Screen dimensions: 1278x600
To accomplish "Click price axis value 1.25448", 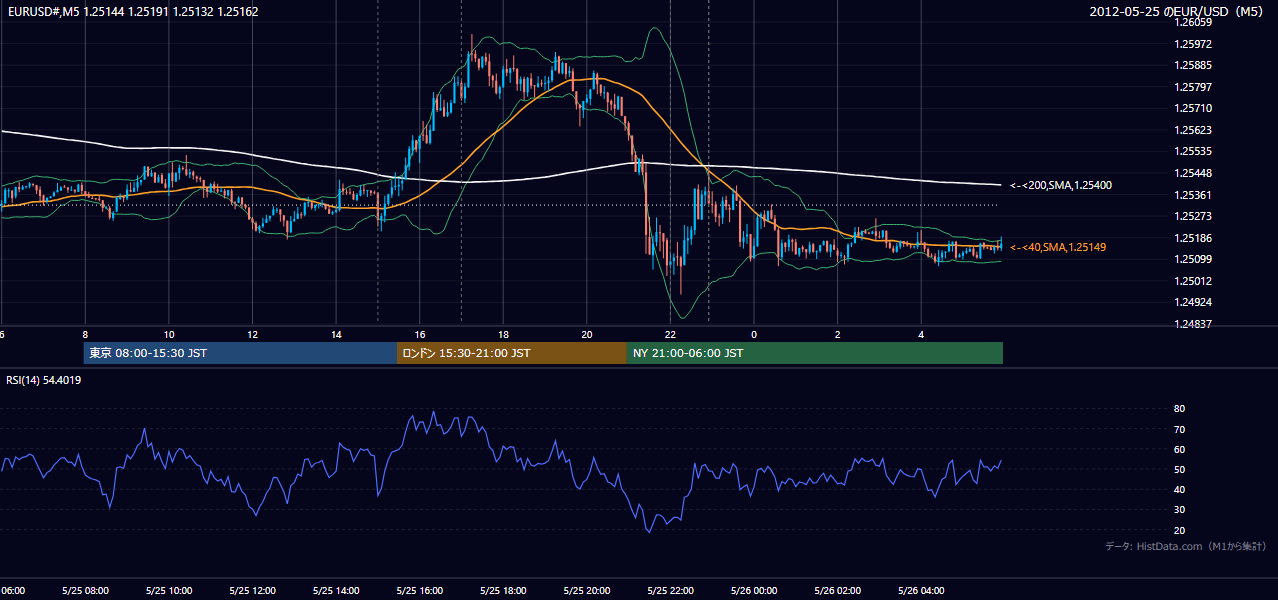I will 1194,173.
